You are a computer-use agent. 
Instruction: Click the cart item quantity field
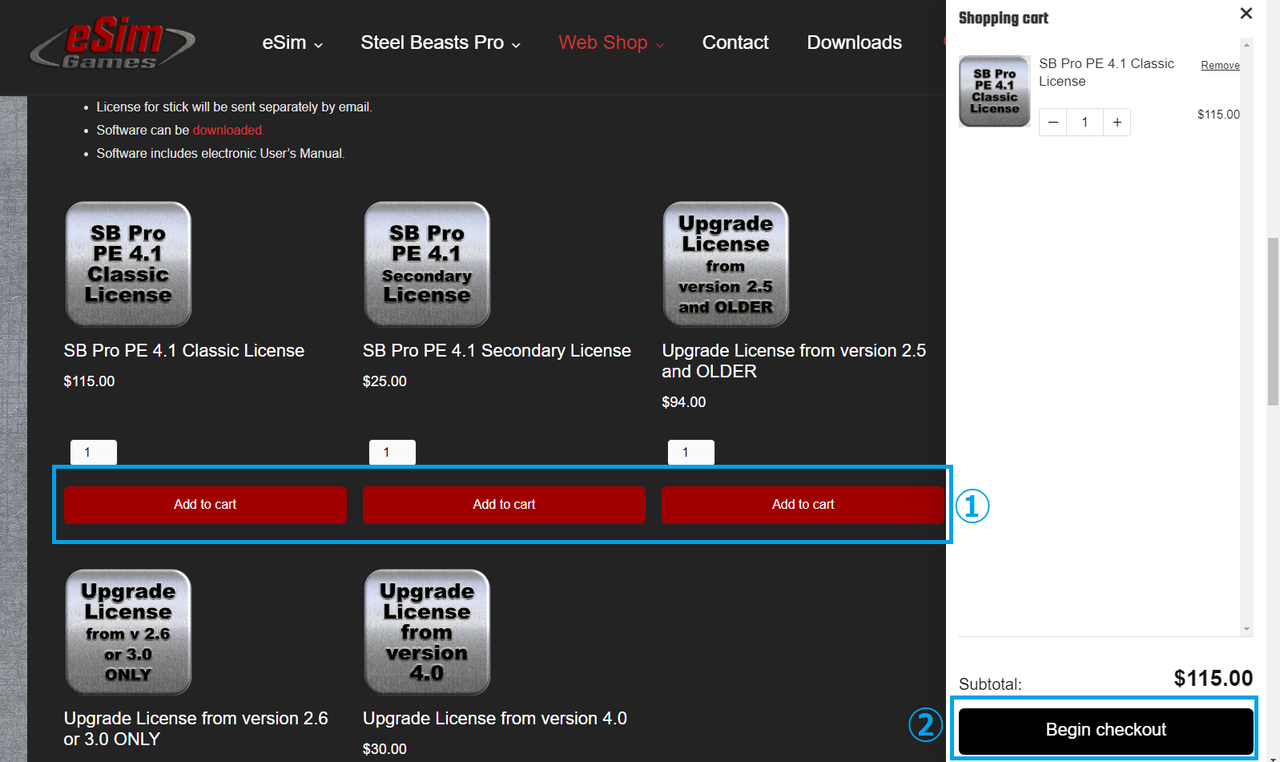pos(1085,122)
